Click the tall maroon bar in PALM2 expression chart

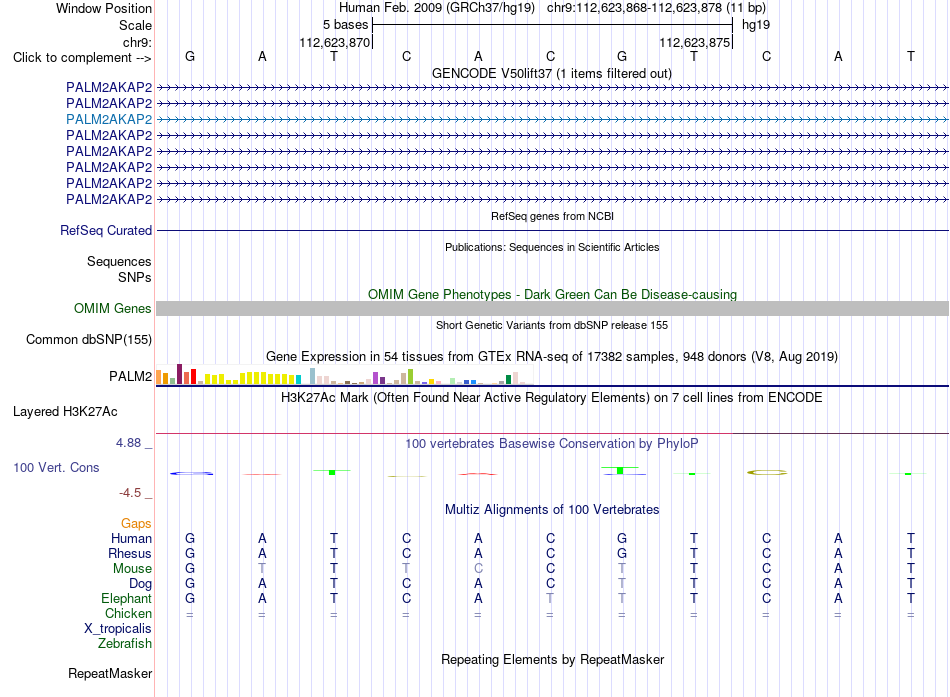tap(179, 374)
